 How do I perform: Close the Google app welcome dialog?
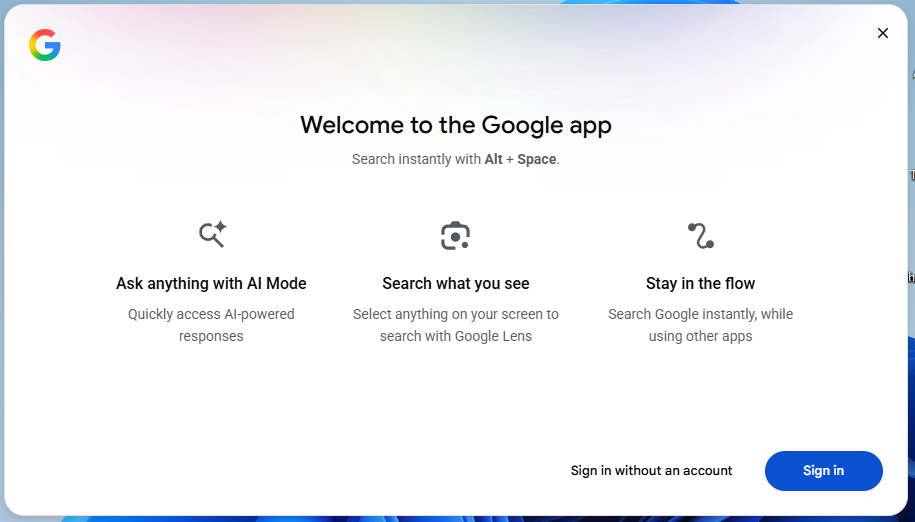882,33
